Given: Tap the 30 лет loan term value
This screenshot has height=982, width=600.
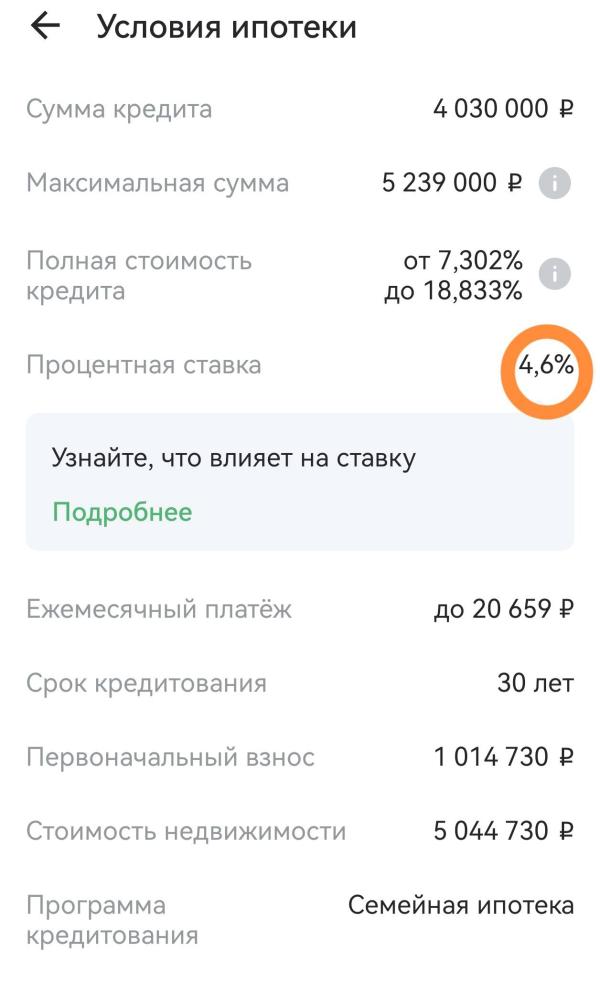Looking at the screenshot, I should point(535,683).
